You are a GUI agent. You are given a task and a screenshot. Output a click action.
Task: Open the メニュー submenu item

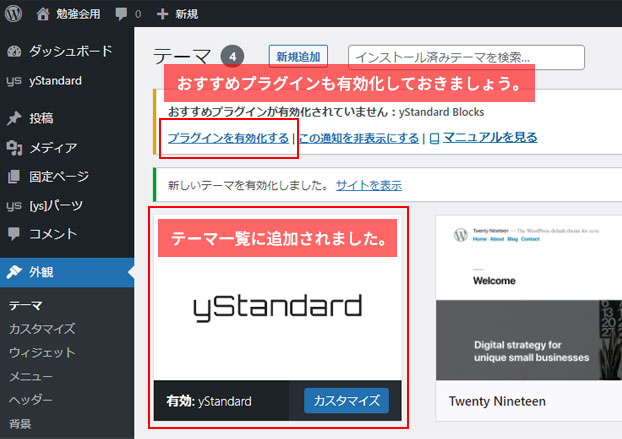point(31,376)
